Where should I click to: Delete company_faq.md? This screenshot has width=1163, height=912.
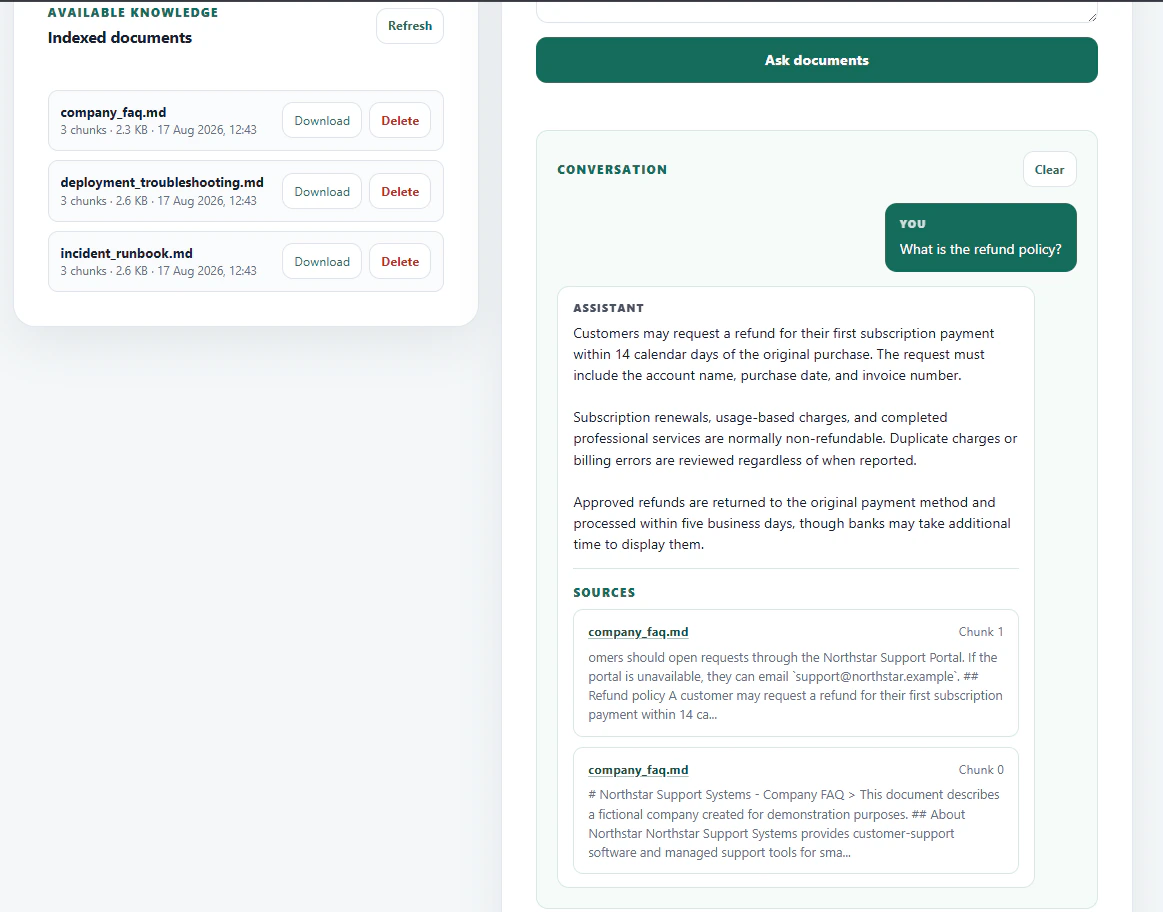[400, 120]
